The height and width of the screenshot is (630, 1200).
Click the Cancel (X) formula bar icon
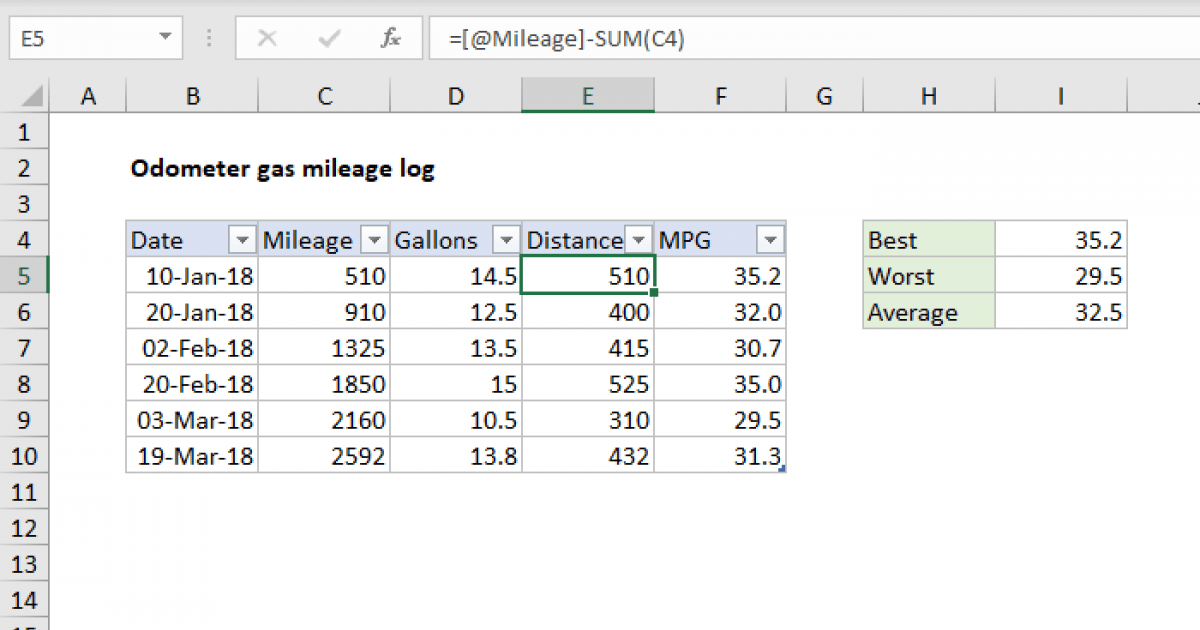point(267,39)
